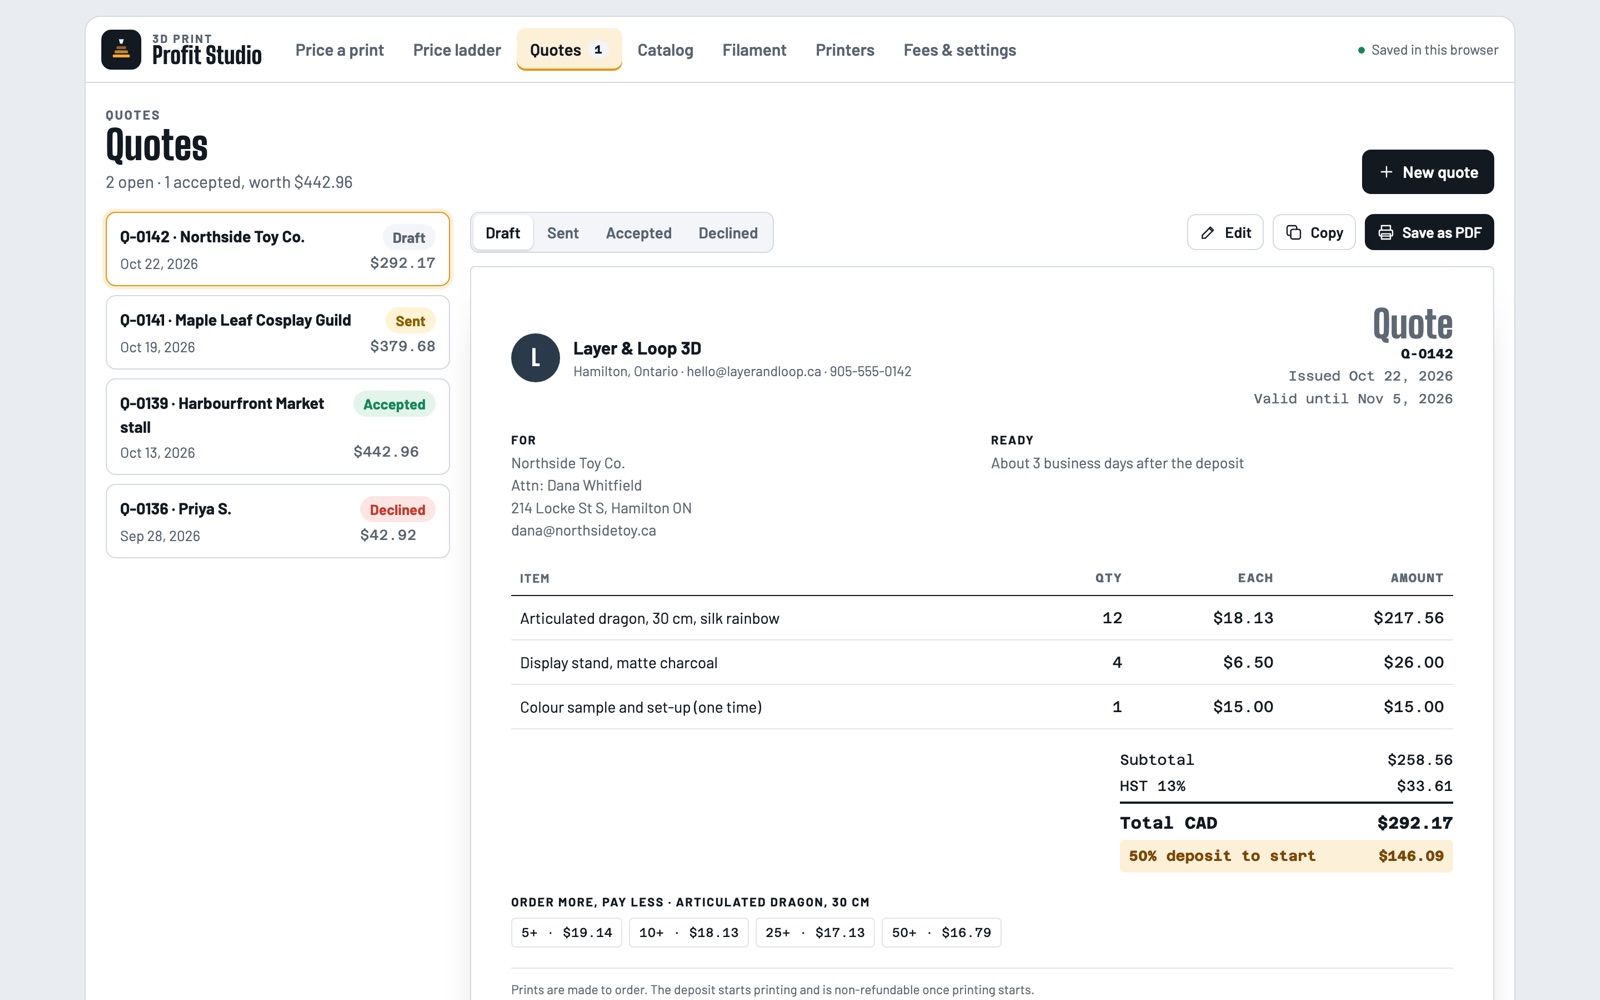
Task: Click the 10+ · $18.13 price tier
Action: click(x=689, y=933)
